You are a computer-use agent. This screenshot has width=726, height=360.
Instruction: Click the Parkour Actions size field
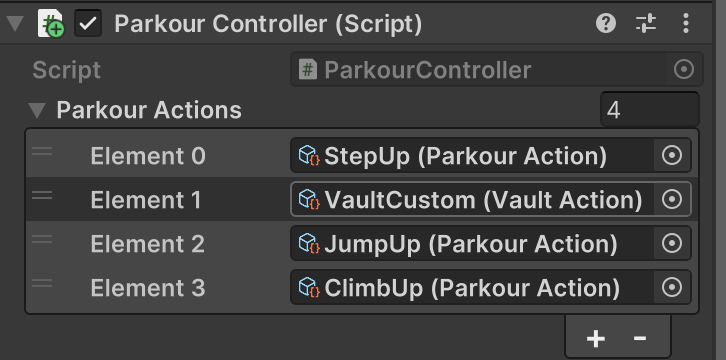pos(650,110)
